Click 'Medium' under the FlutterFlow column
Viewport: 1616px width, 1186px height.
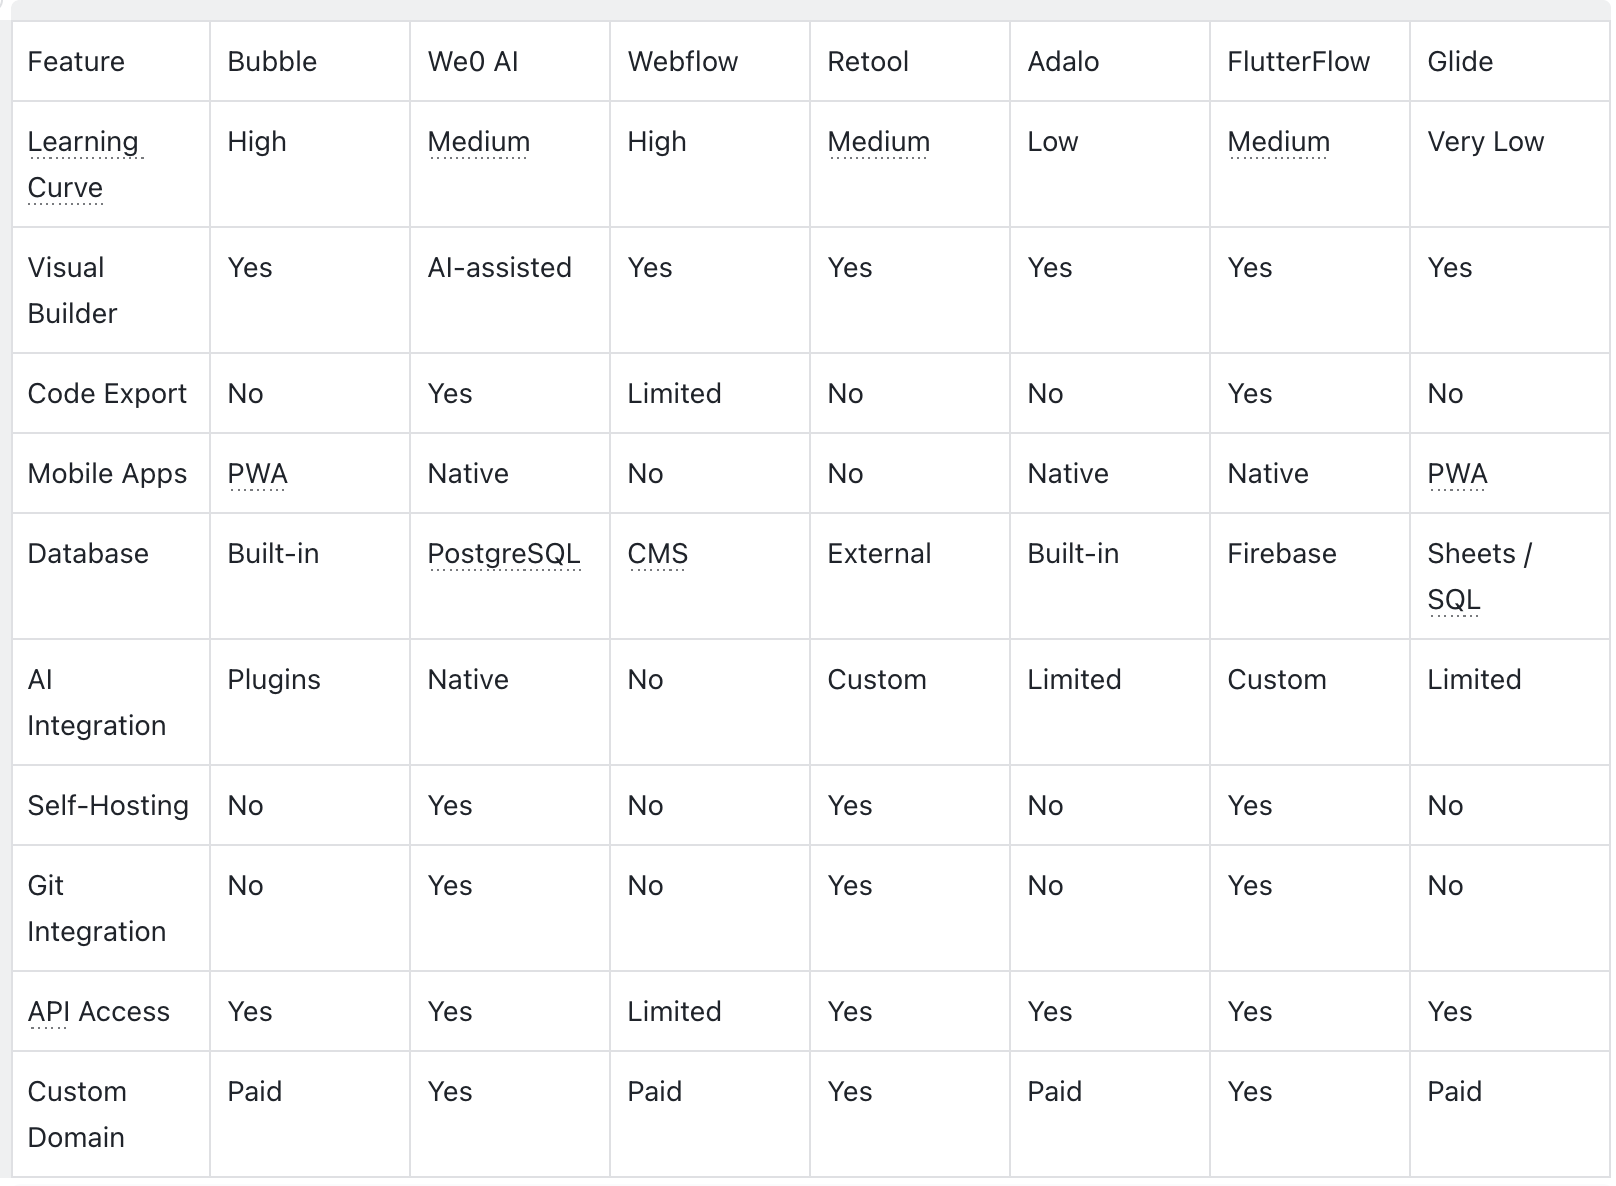(x=1278, y=142)
